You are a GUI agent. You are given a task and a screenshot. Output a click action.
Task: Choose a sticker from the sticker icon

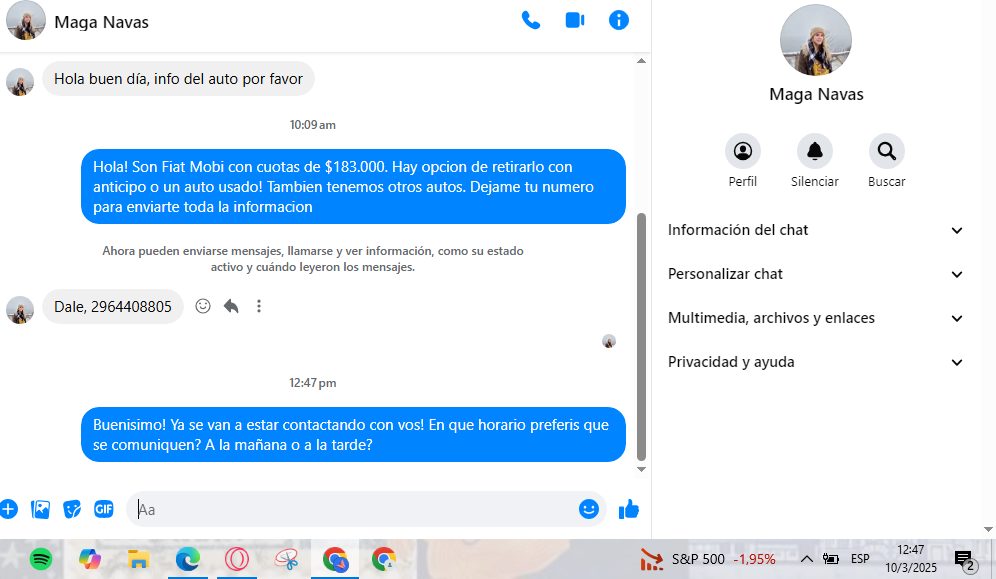[72, 509]
